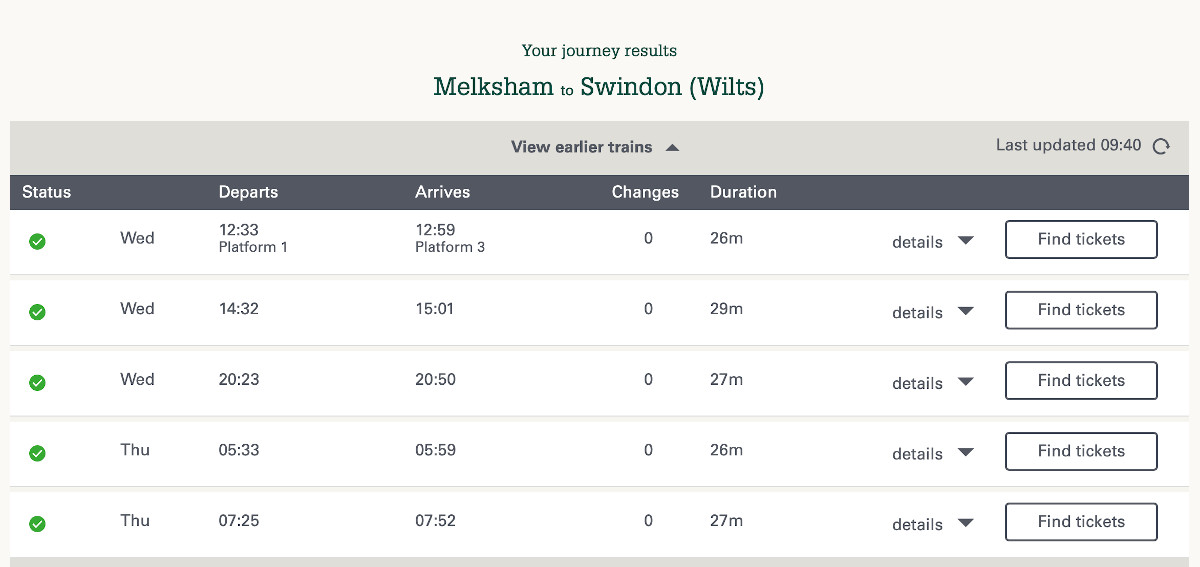This screenshot has width=1200, height=567.
Task: Click the Departs column header
Action: [248, 192]
